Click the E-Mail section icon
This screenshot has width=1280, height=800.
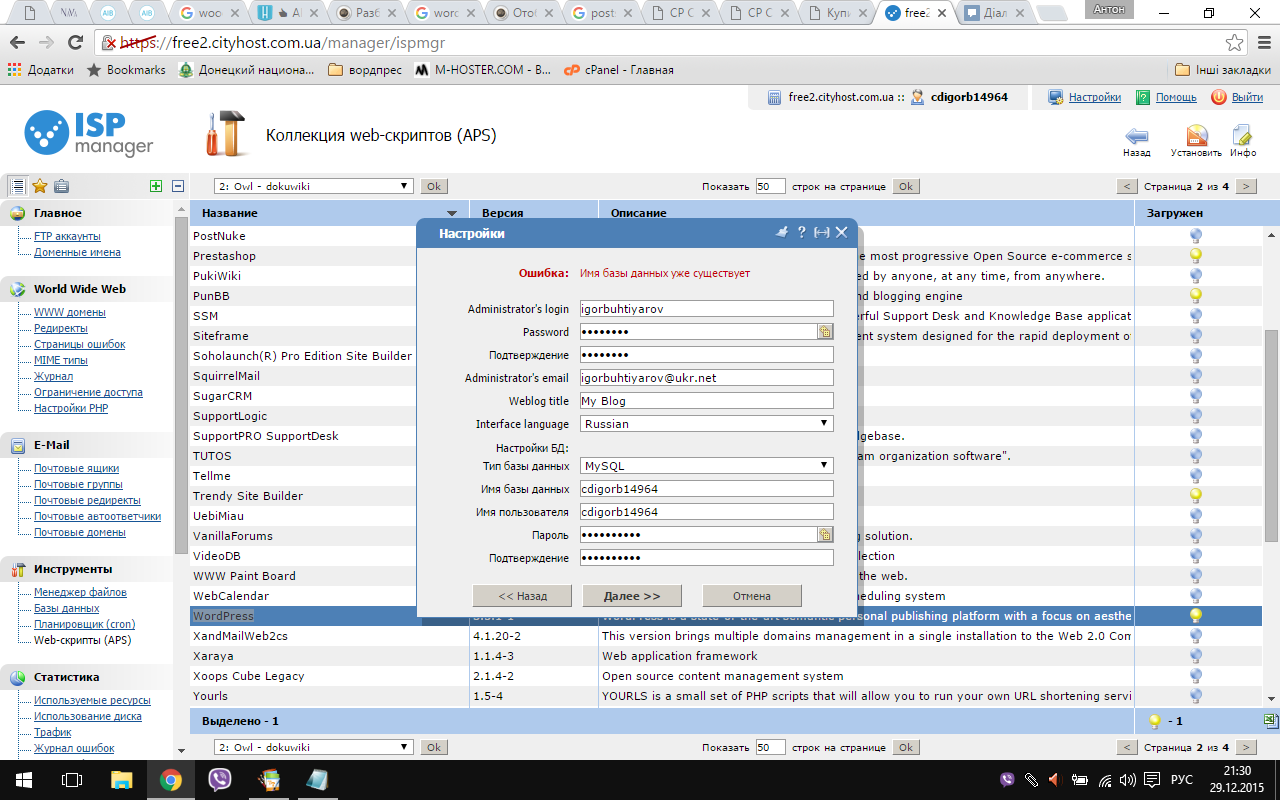[18, 445]
